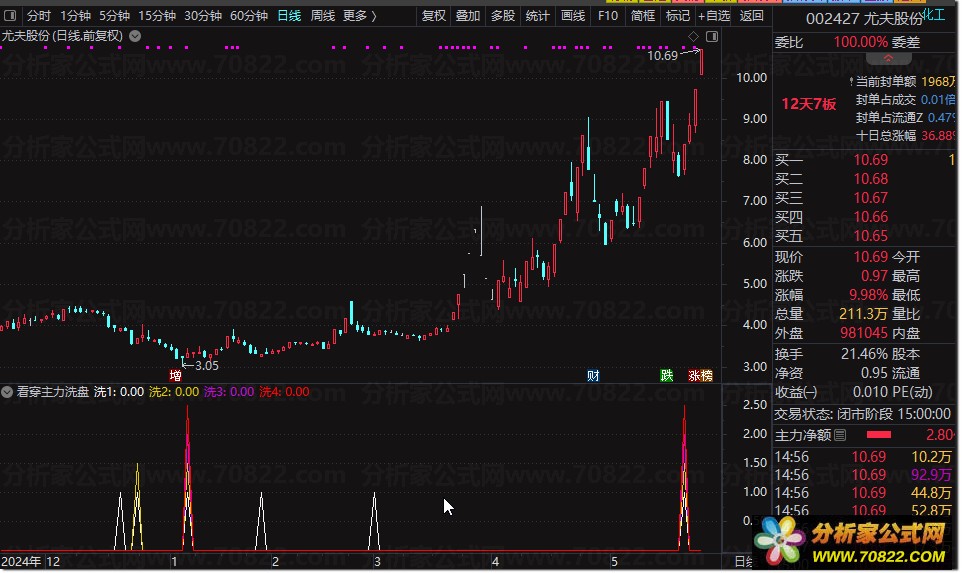Select the 周线 weekly chart tab
The image size is (962, 573).
pyautogui.click(x=323, y=15)
